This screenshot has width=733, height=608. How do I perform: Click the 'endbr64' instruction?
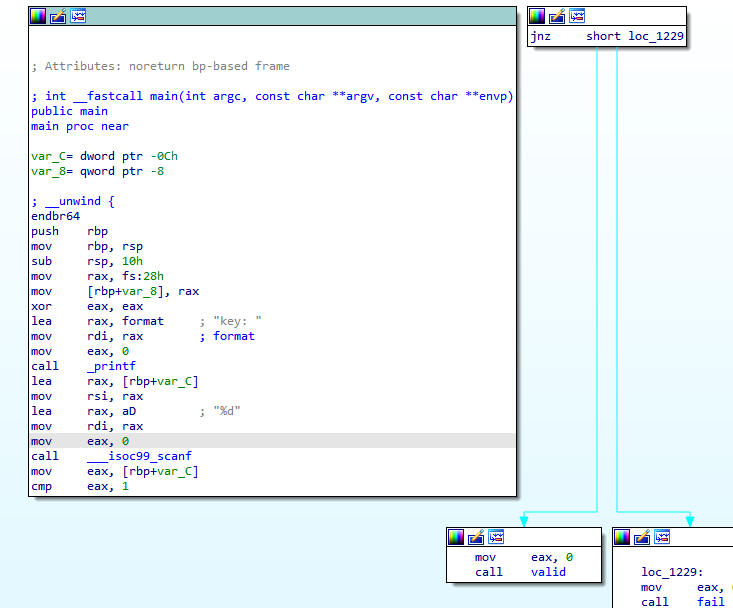(56, 216)
